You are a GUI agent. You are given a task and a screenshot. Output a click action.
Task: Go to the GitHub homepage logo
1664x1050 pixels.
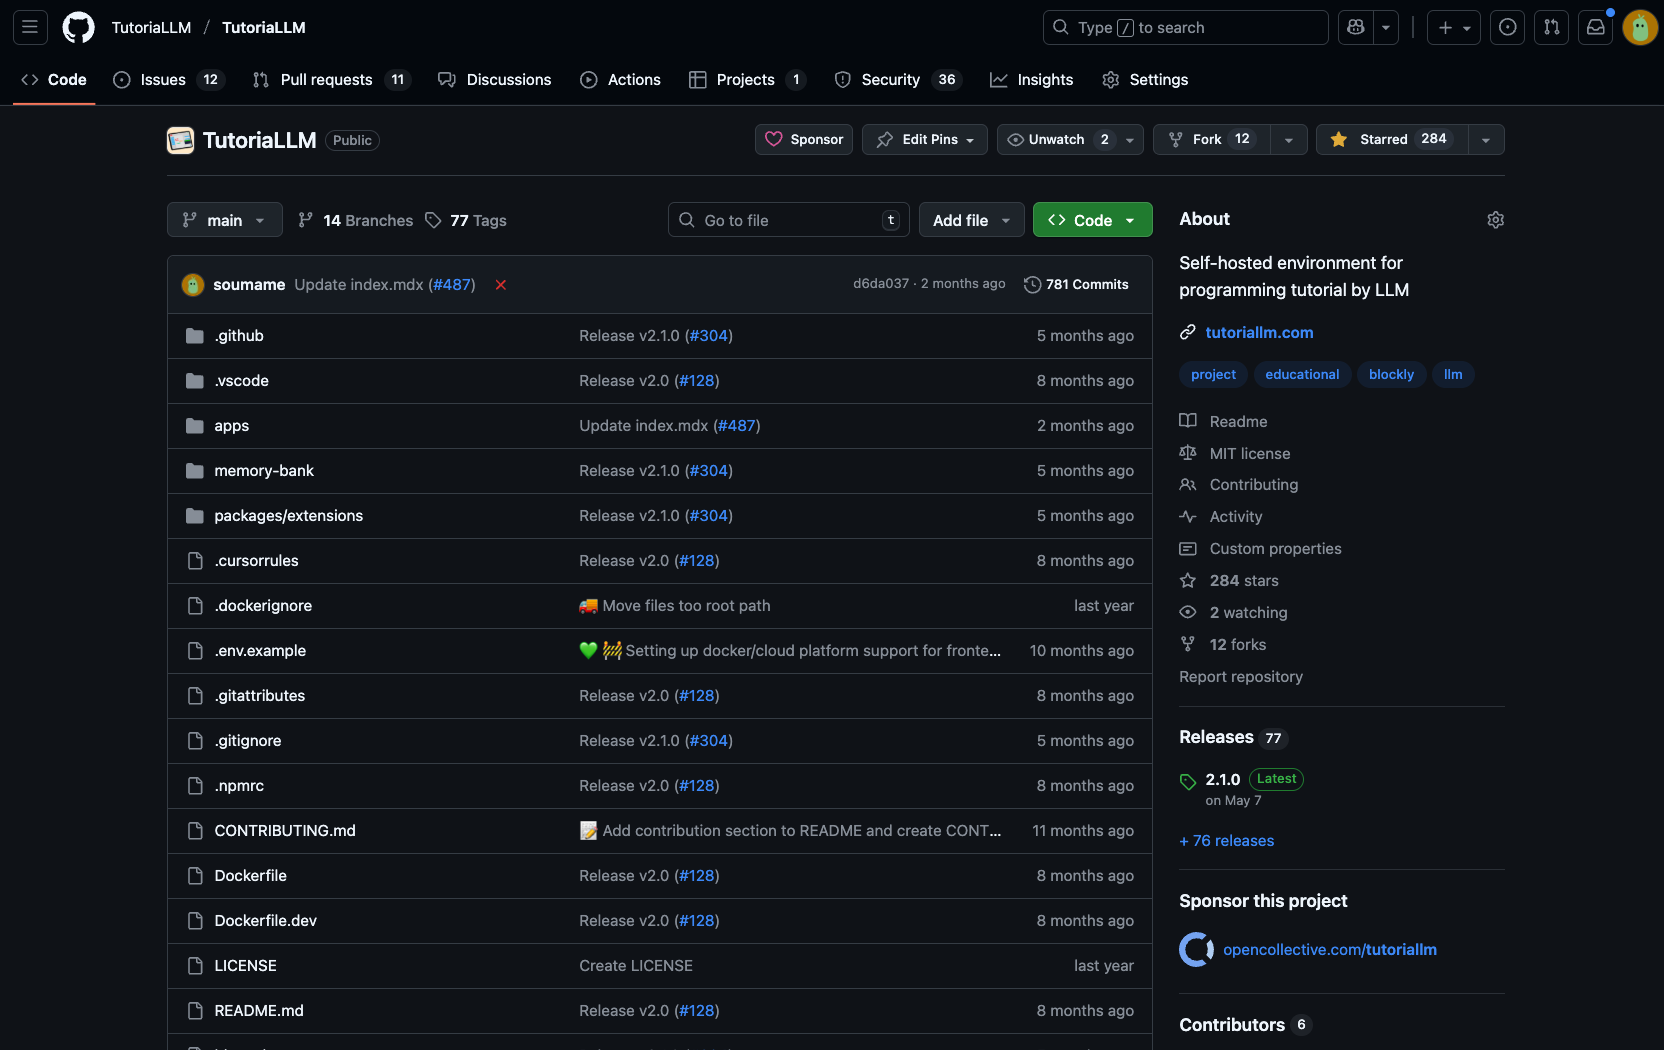pos(78,27)
